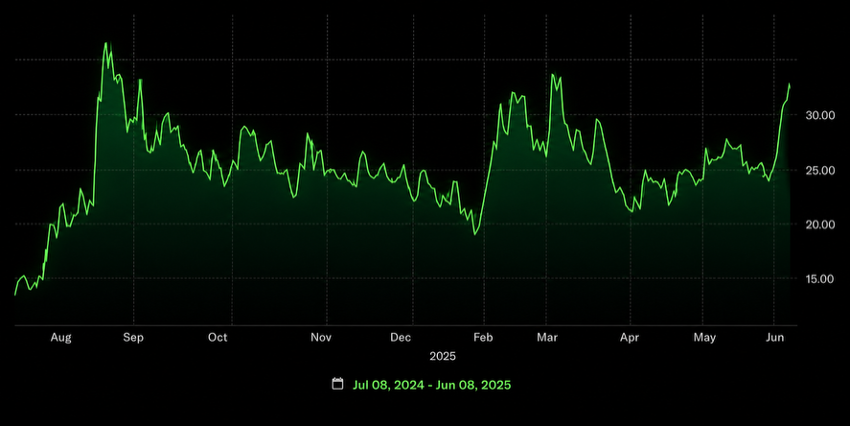Image resolution: width=850 pixels, height=426 pixels.
Task: Click the chart's lowest trough before February
Action: [475, 234]
